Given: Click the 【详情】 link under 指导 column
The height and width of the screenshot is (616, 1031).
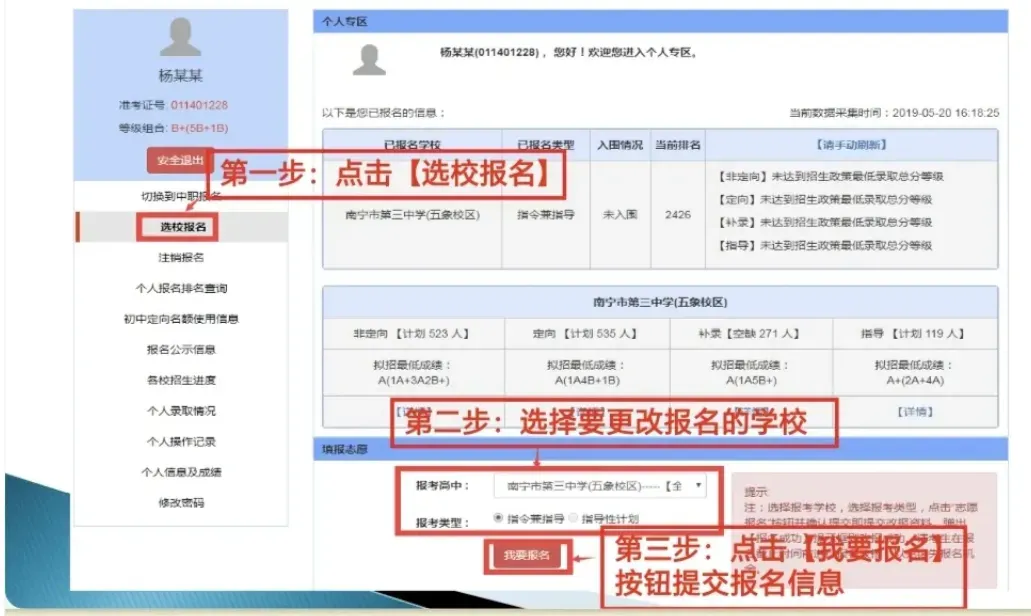Looking at the screenshot, I should click(915, 412).
